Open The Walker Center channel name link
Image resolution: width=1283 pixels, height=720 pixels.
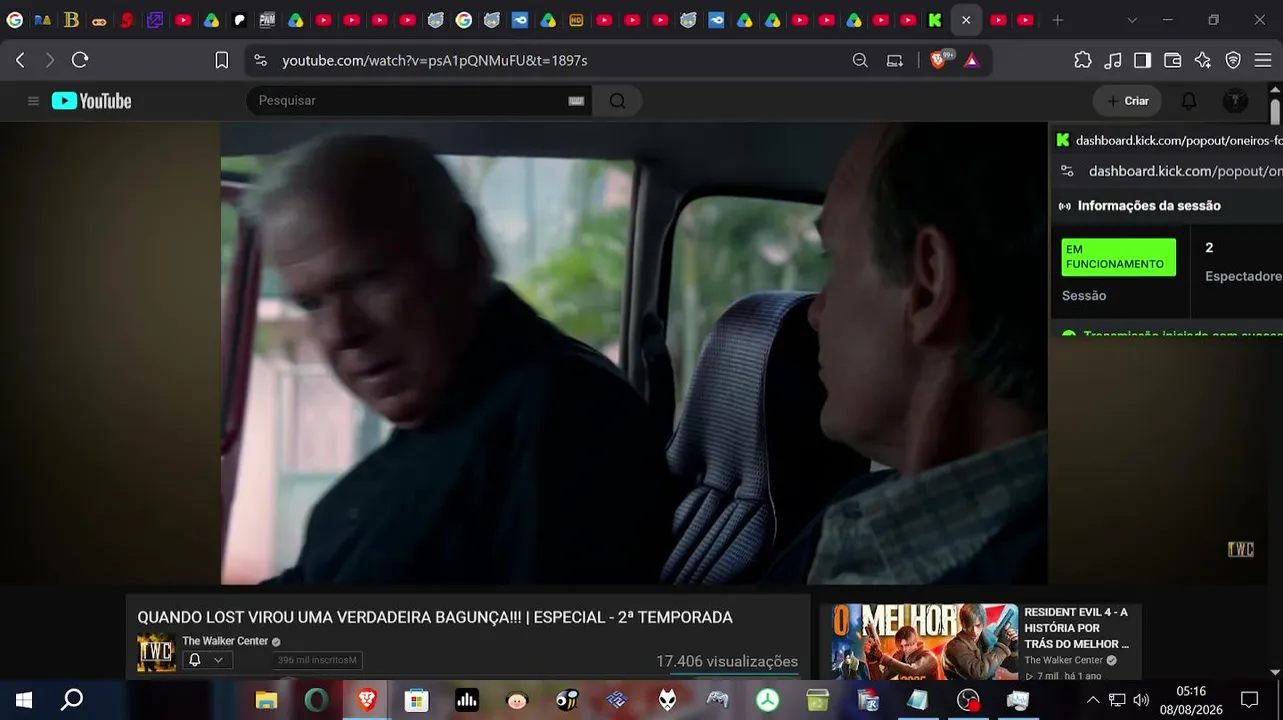(x=225, y=641)
